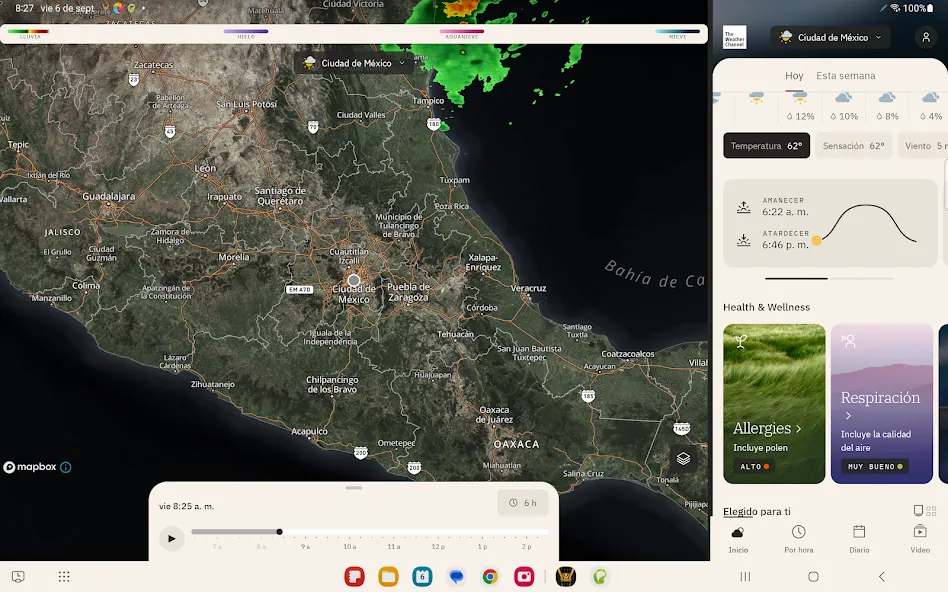Click the radar timeline slider handle

pyautogui.click(x=279, y=532)
